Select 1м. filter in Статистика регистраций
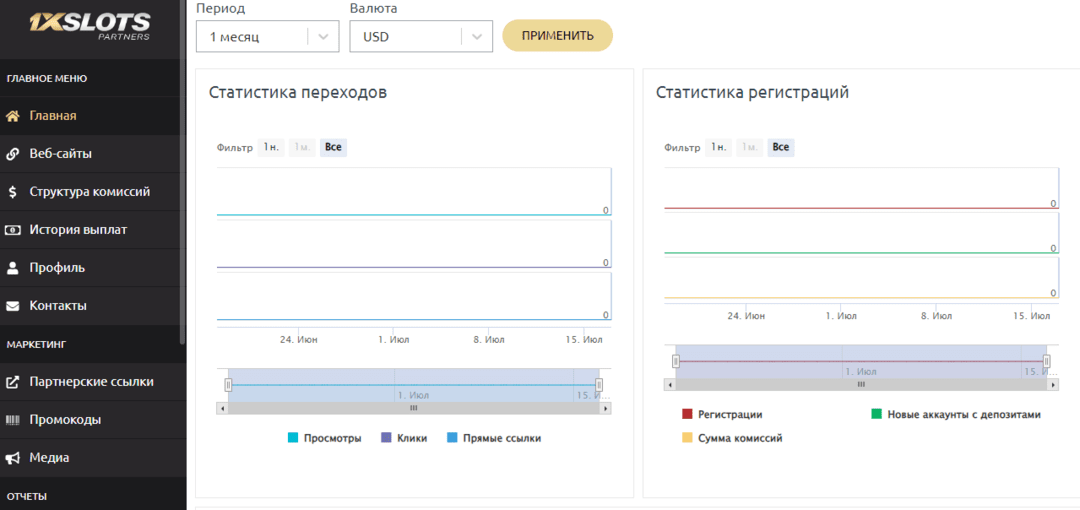This screenshot has height=510, width=1080. click(749, 147)
